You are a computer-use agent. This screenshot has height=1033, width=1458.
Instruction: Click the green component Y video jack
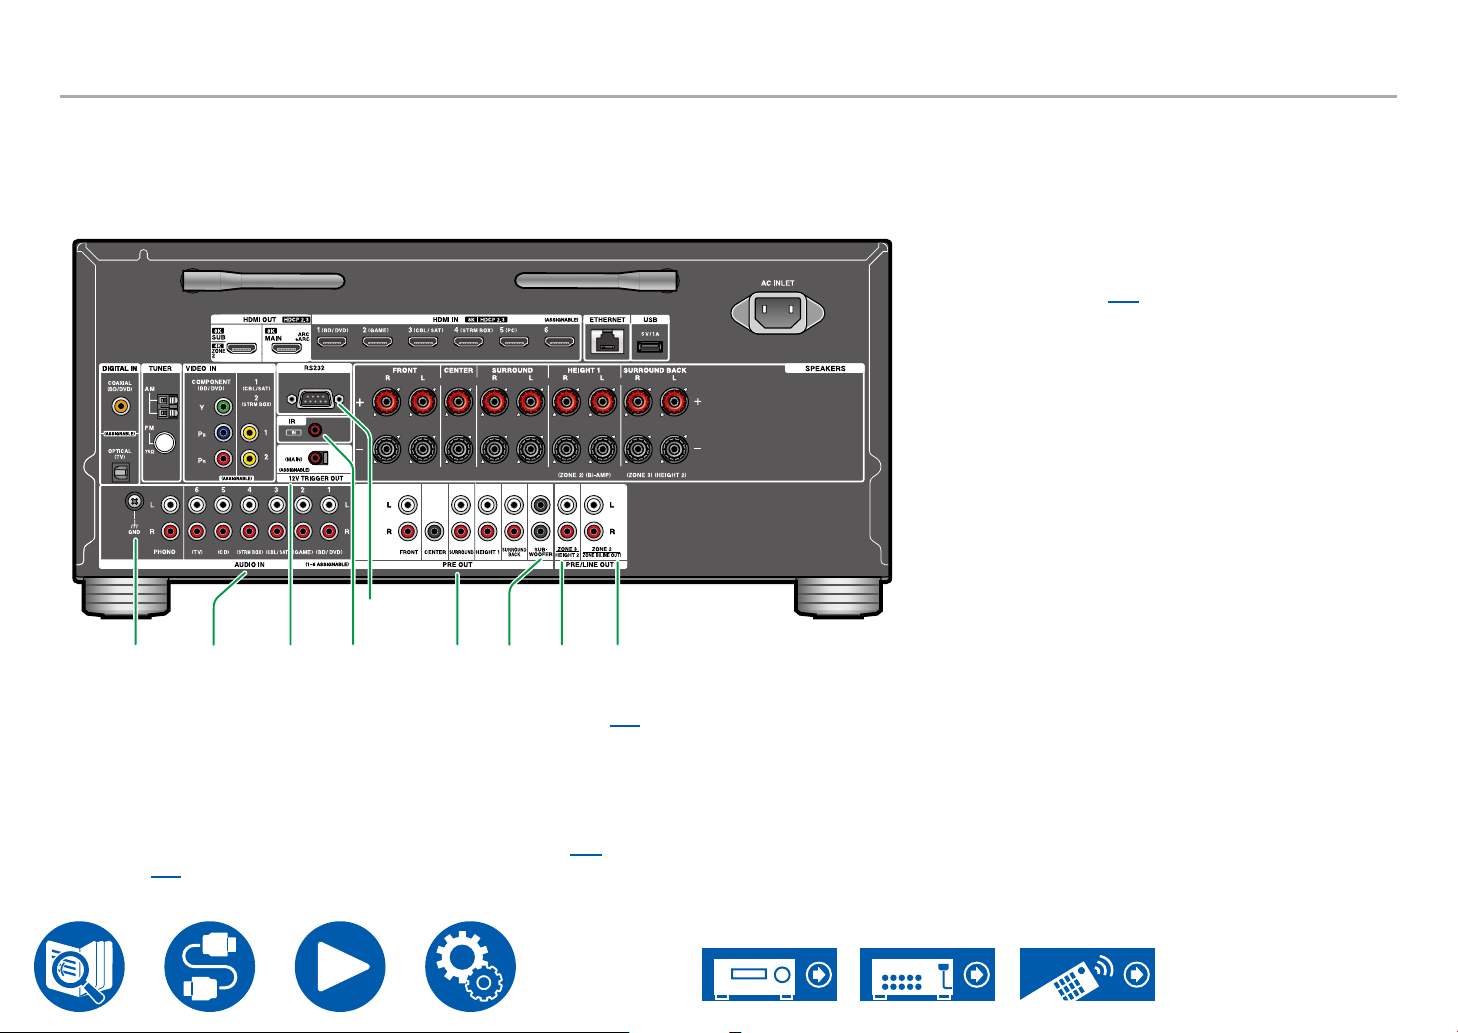coord(223,406)
